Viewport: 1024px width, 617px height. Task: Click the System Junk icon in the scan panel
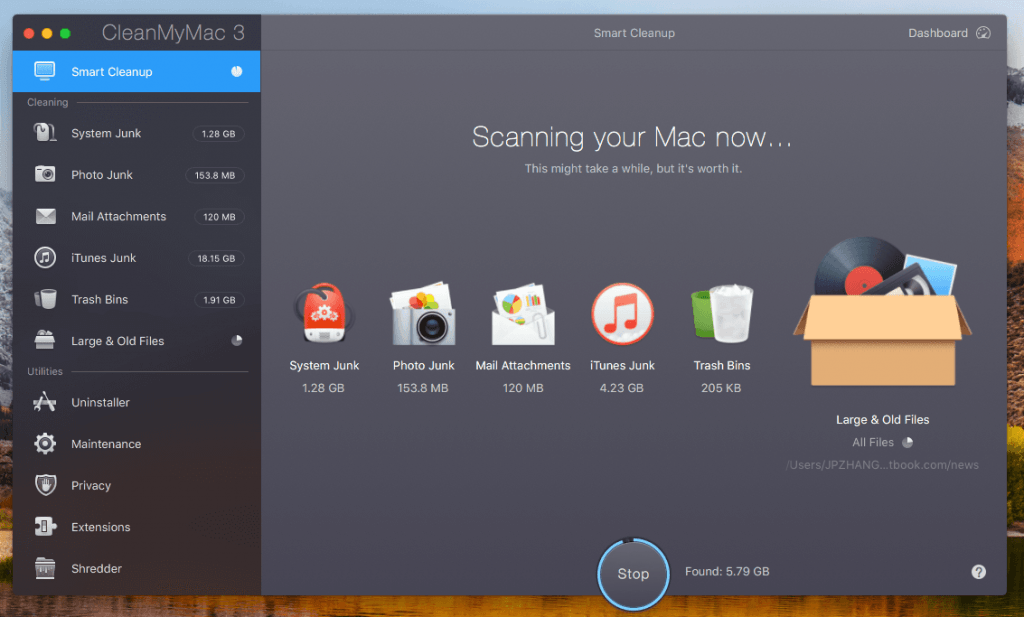click(322, 312)
